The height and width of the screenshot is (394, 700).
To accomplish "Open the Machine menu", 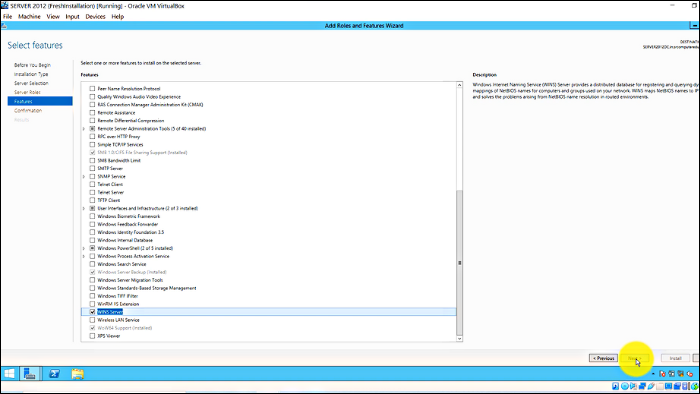I will 29,17.
